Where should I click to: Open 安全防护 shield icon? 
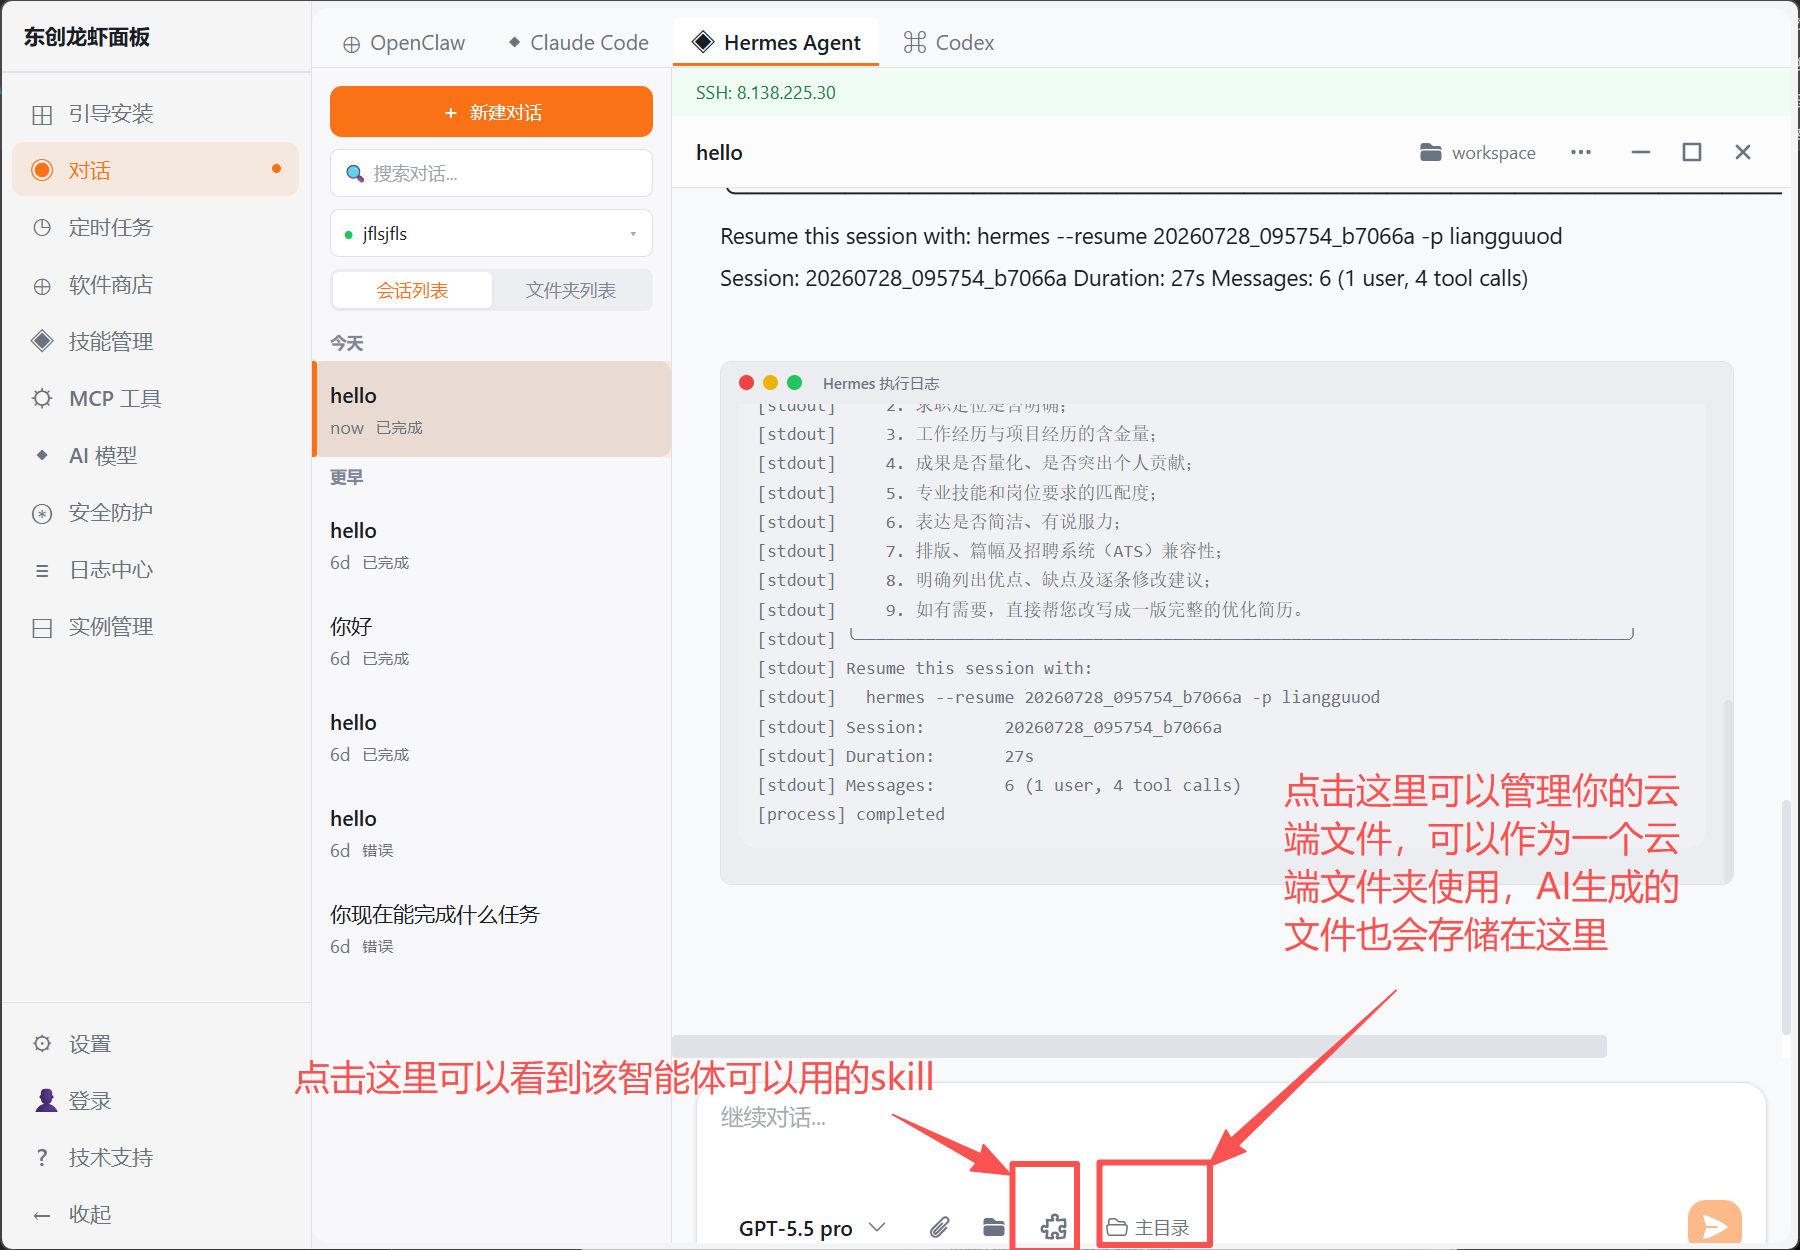point(42,514)
